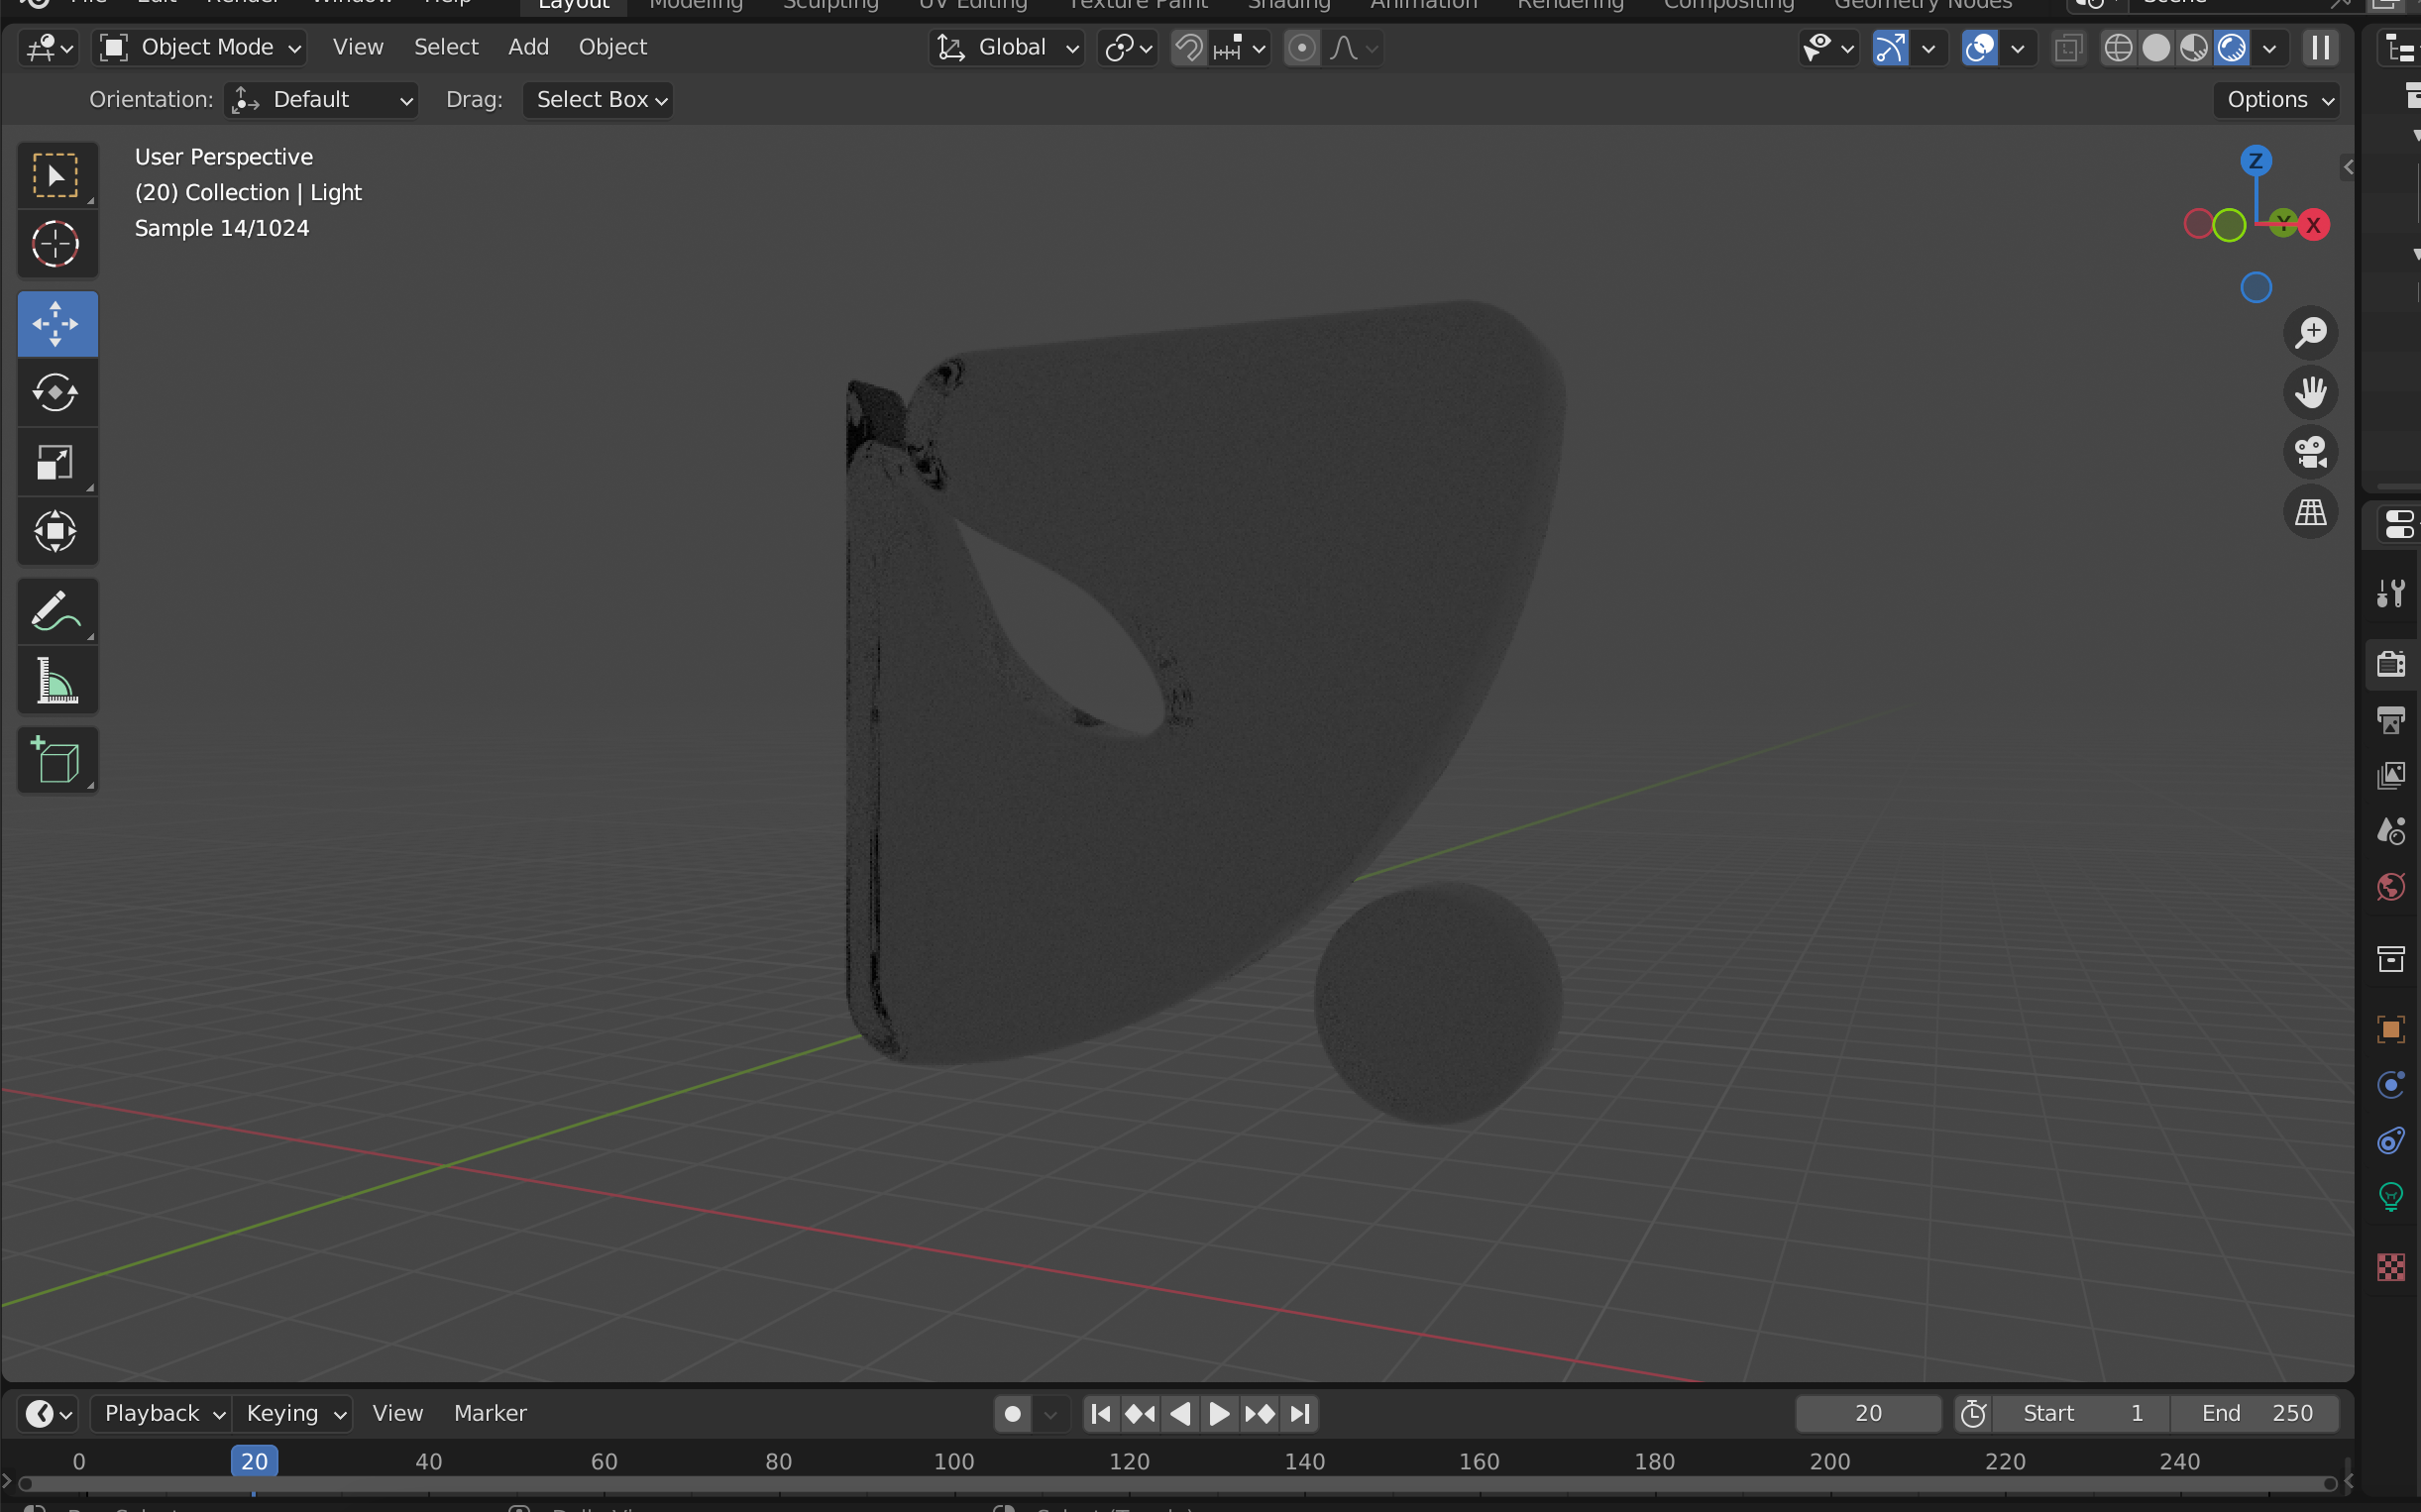The image size is (2421, 1512).
Task: Open the Object Properties tab
Action: click(2390, 1029)
